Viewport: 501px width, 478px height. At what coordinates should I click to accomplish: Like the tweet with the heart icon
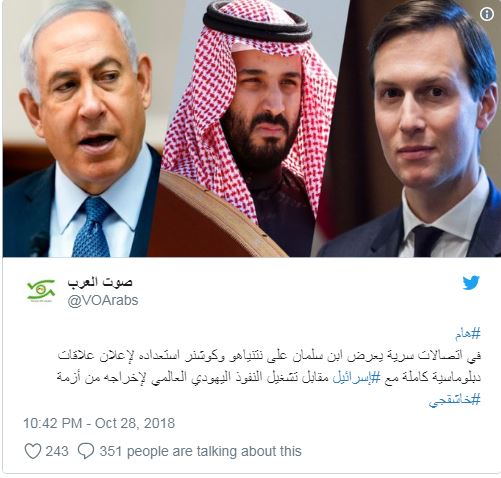click(x=33, y=451)
